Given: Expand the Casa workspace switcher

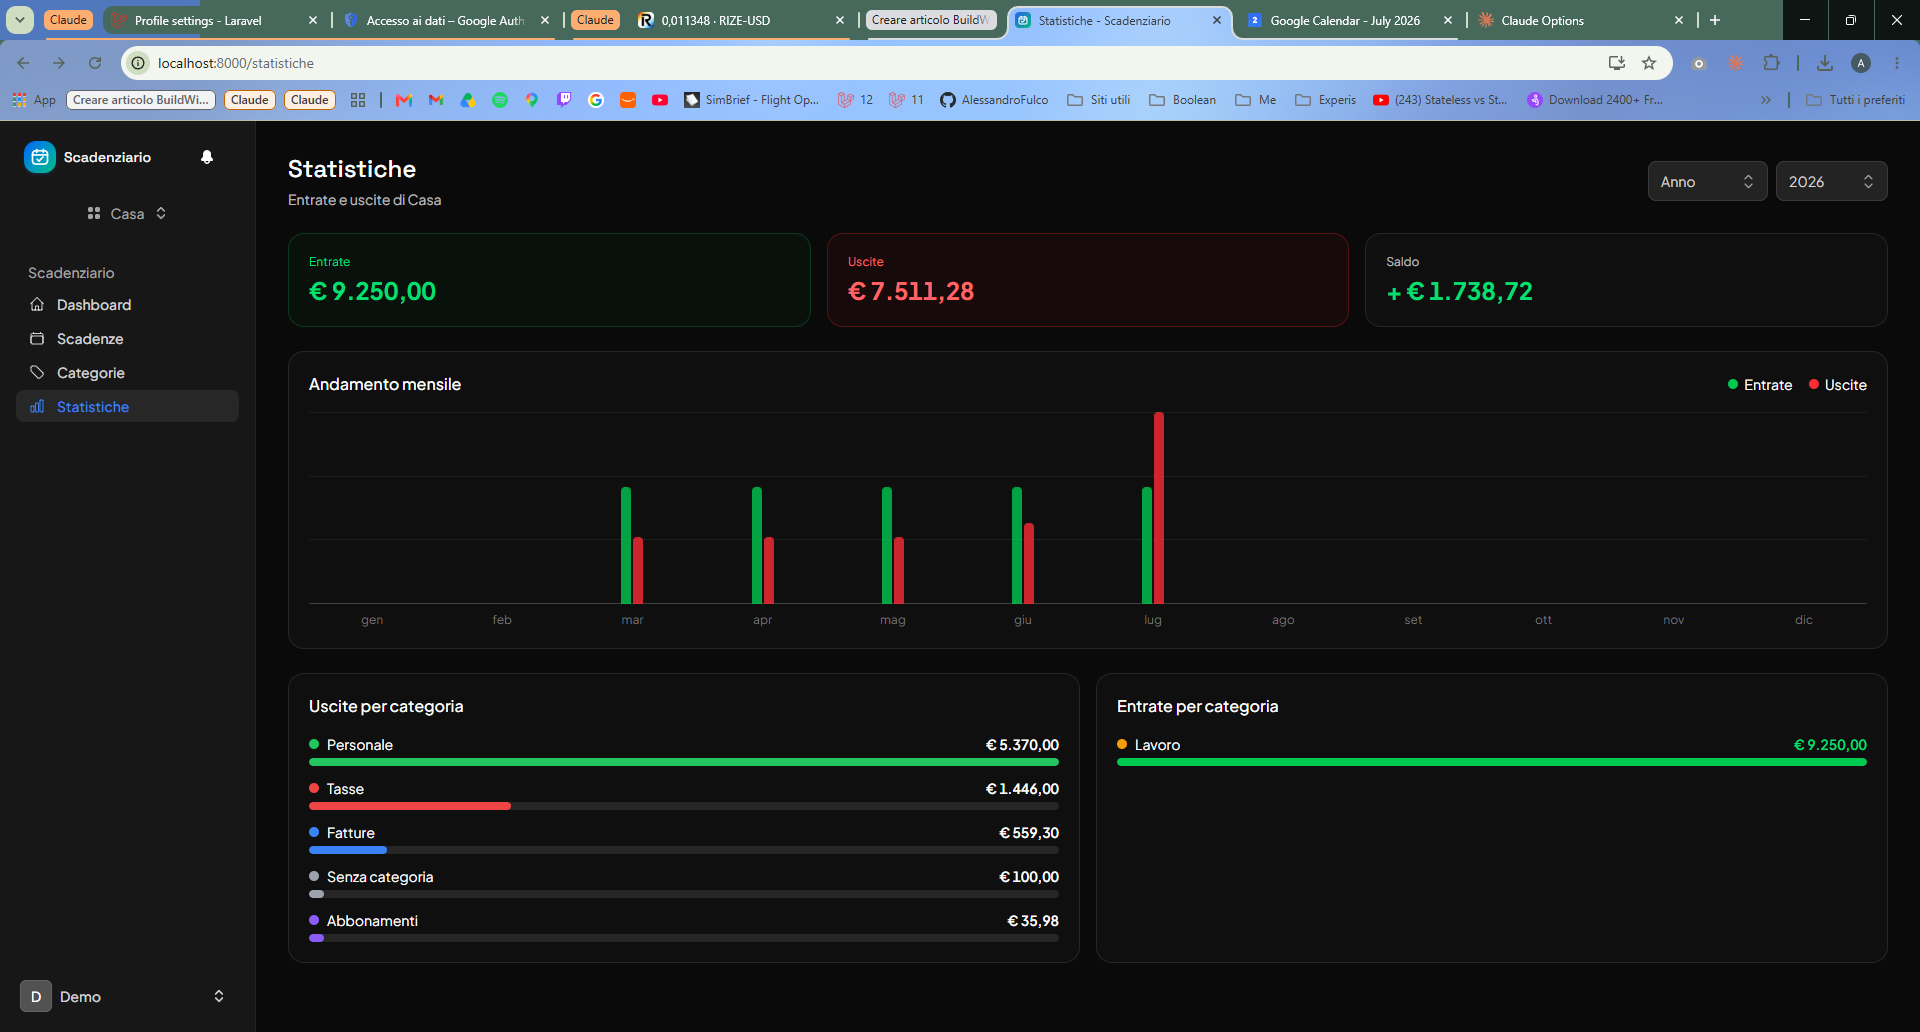Looking at the screenshot, I should (127, 214).
